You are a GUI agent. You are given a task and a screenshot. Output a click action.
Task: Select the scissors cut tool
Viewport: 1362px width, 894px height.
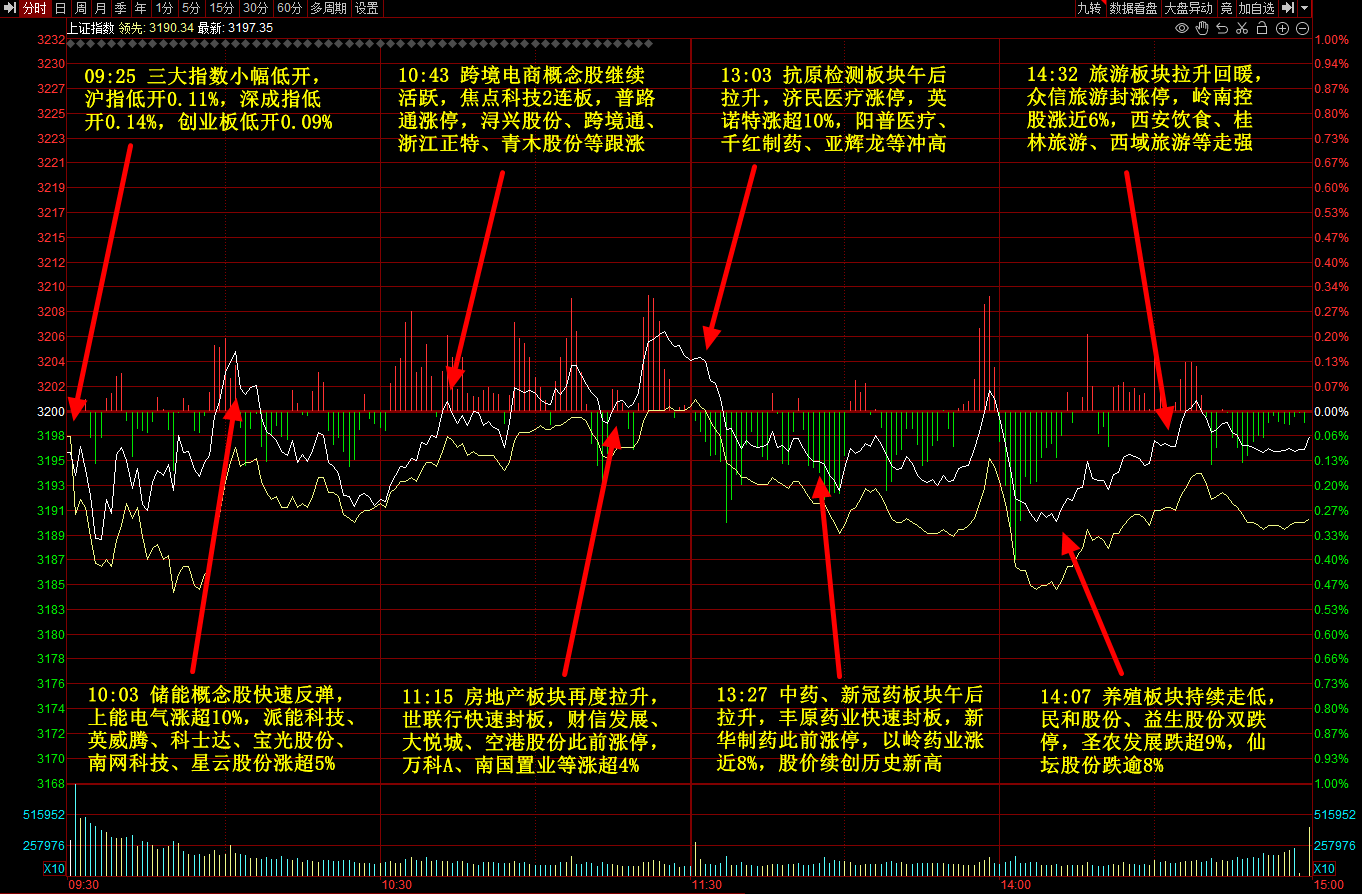1242,28
